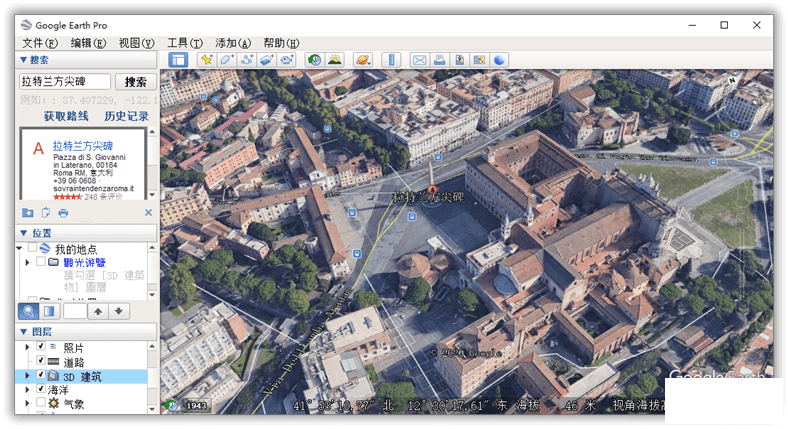
Task: Click the 1943 imagery date label
Action: point(196,405)
